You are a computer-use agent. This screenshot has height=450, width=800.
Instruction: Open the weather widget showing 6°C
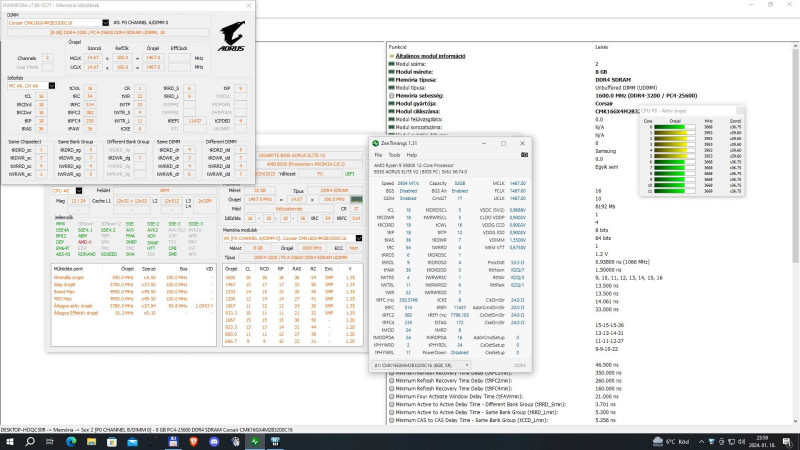pos(671,442)
